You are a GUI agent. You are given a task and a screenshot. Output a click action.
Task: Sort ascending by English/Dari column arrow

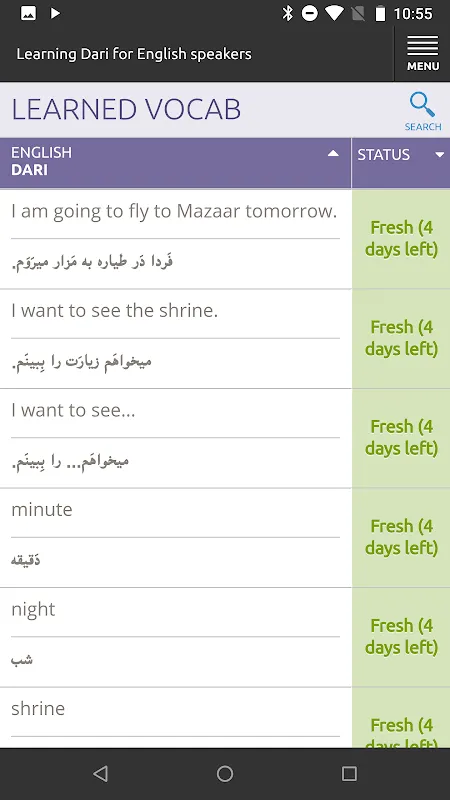point(333,153)
